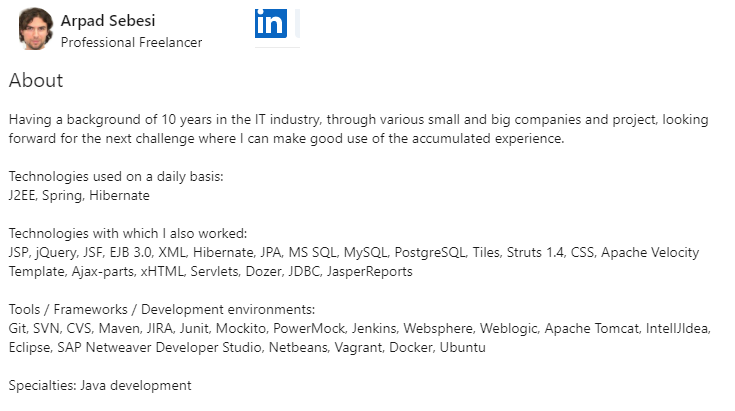
Task: Select the Professional Freelancer subtitle
Action: point(131,43)
